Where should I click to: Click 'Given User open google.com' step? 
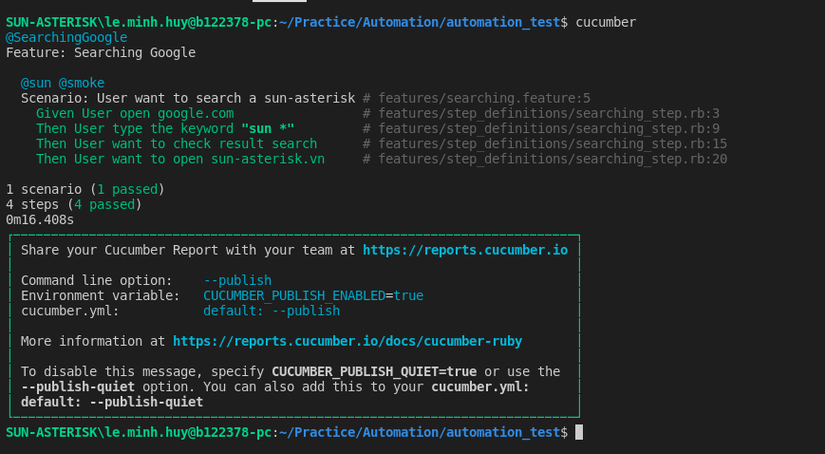tap(135, 114)
